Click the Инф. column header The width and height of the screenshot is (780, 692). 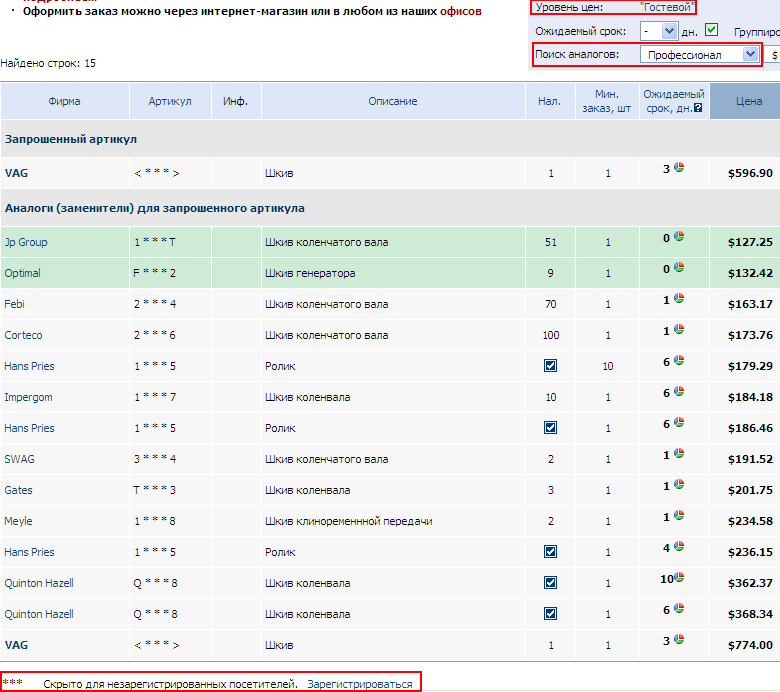[236, 101]
